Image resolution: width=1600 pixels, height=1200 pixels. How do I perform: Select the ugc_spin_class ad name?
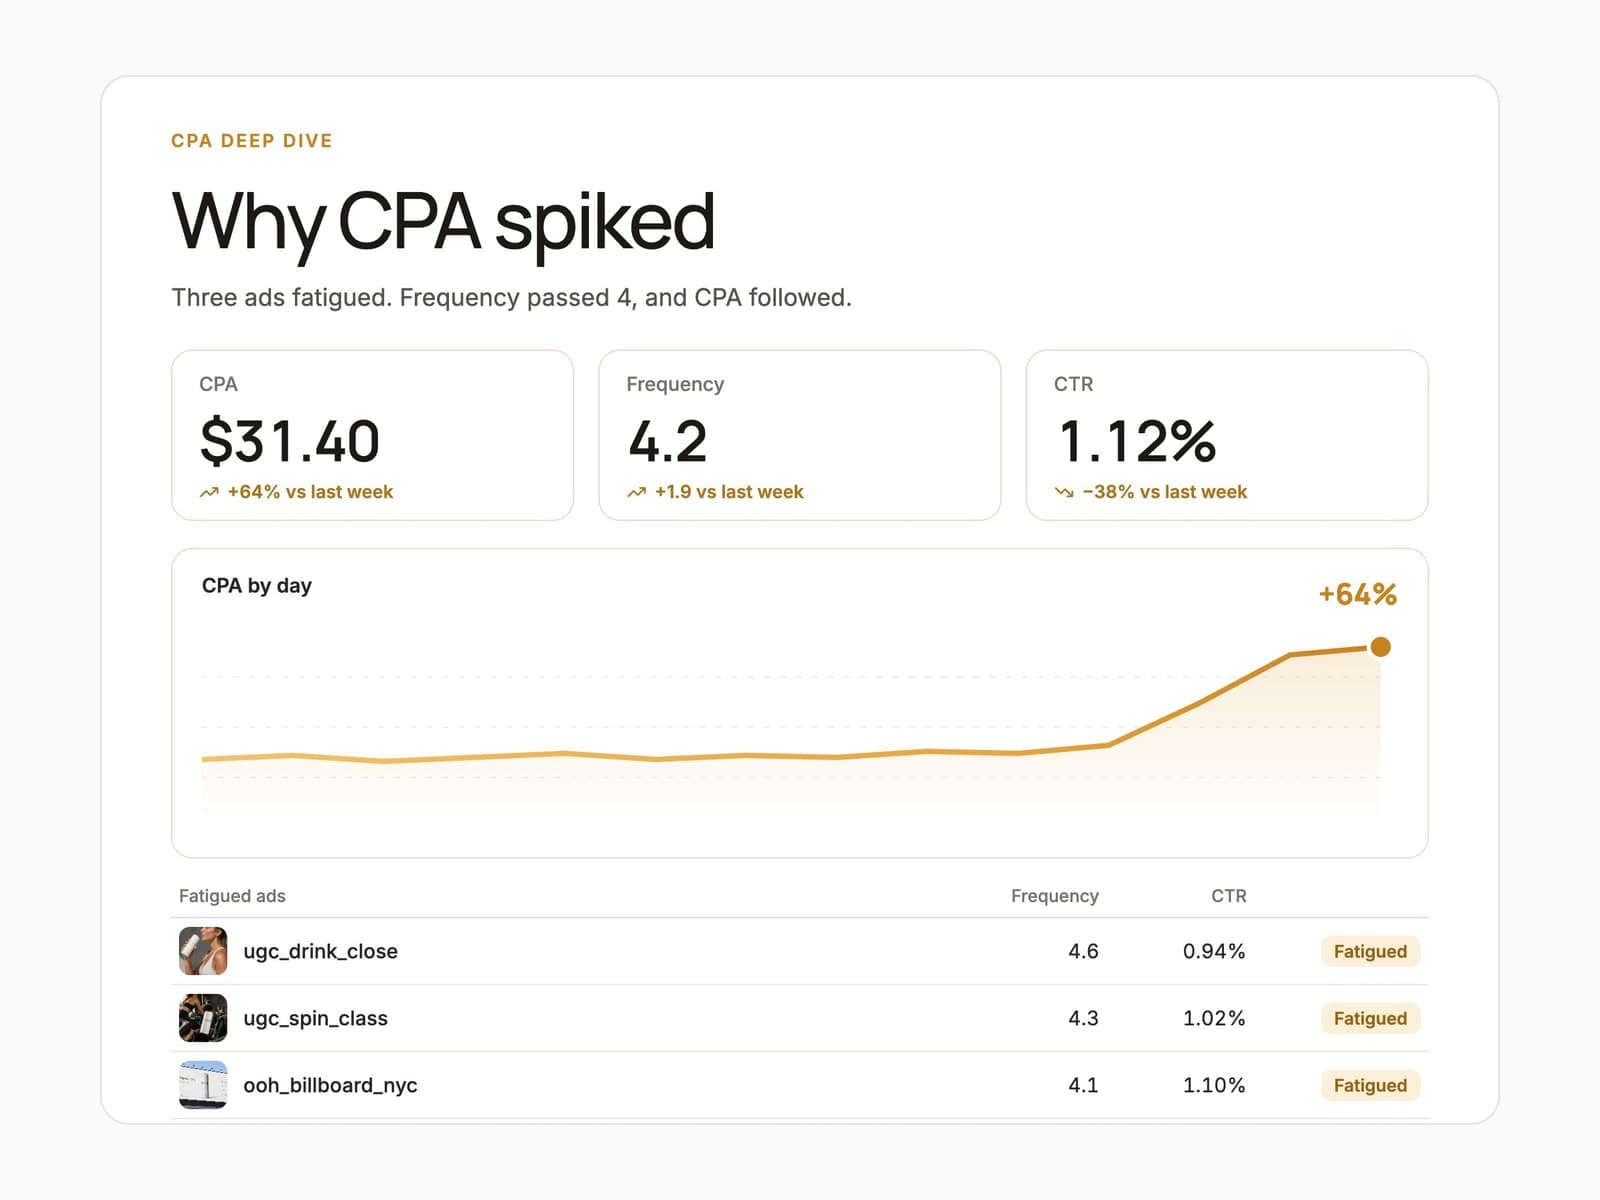pyautogui.click(x=315, y=1018)
